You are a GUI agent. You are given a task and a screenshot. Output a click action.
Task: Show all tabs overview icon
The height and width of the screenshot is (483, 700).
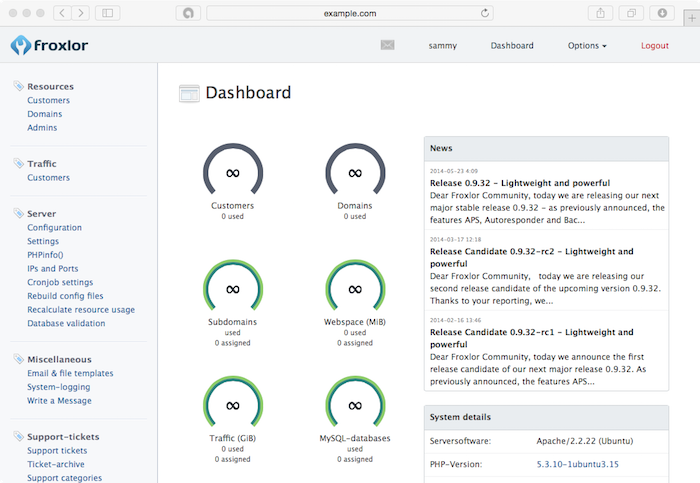click(x=632, y=13)
